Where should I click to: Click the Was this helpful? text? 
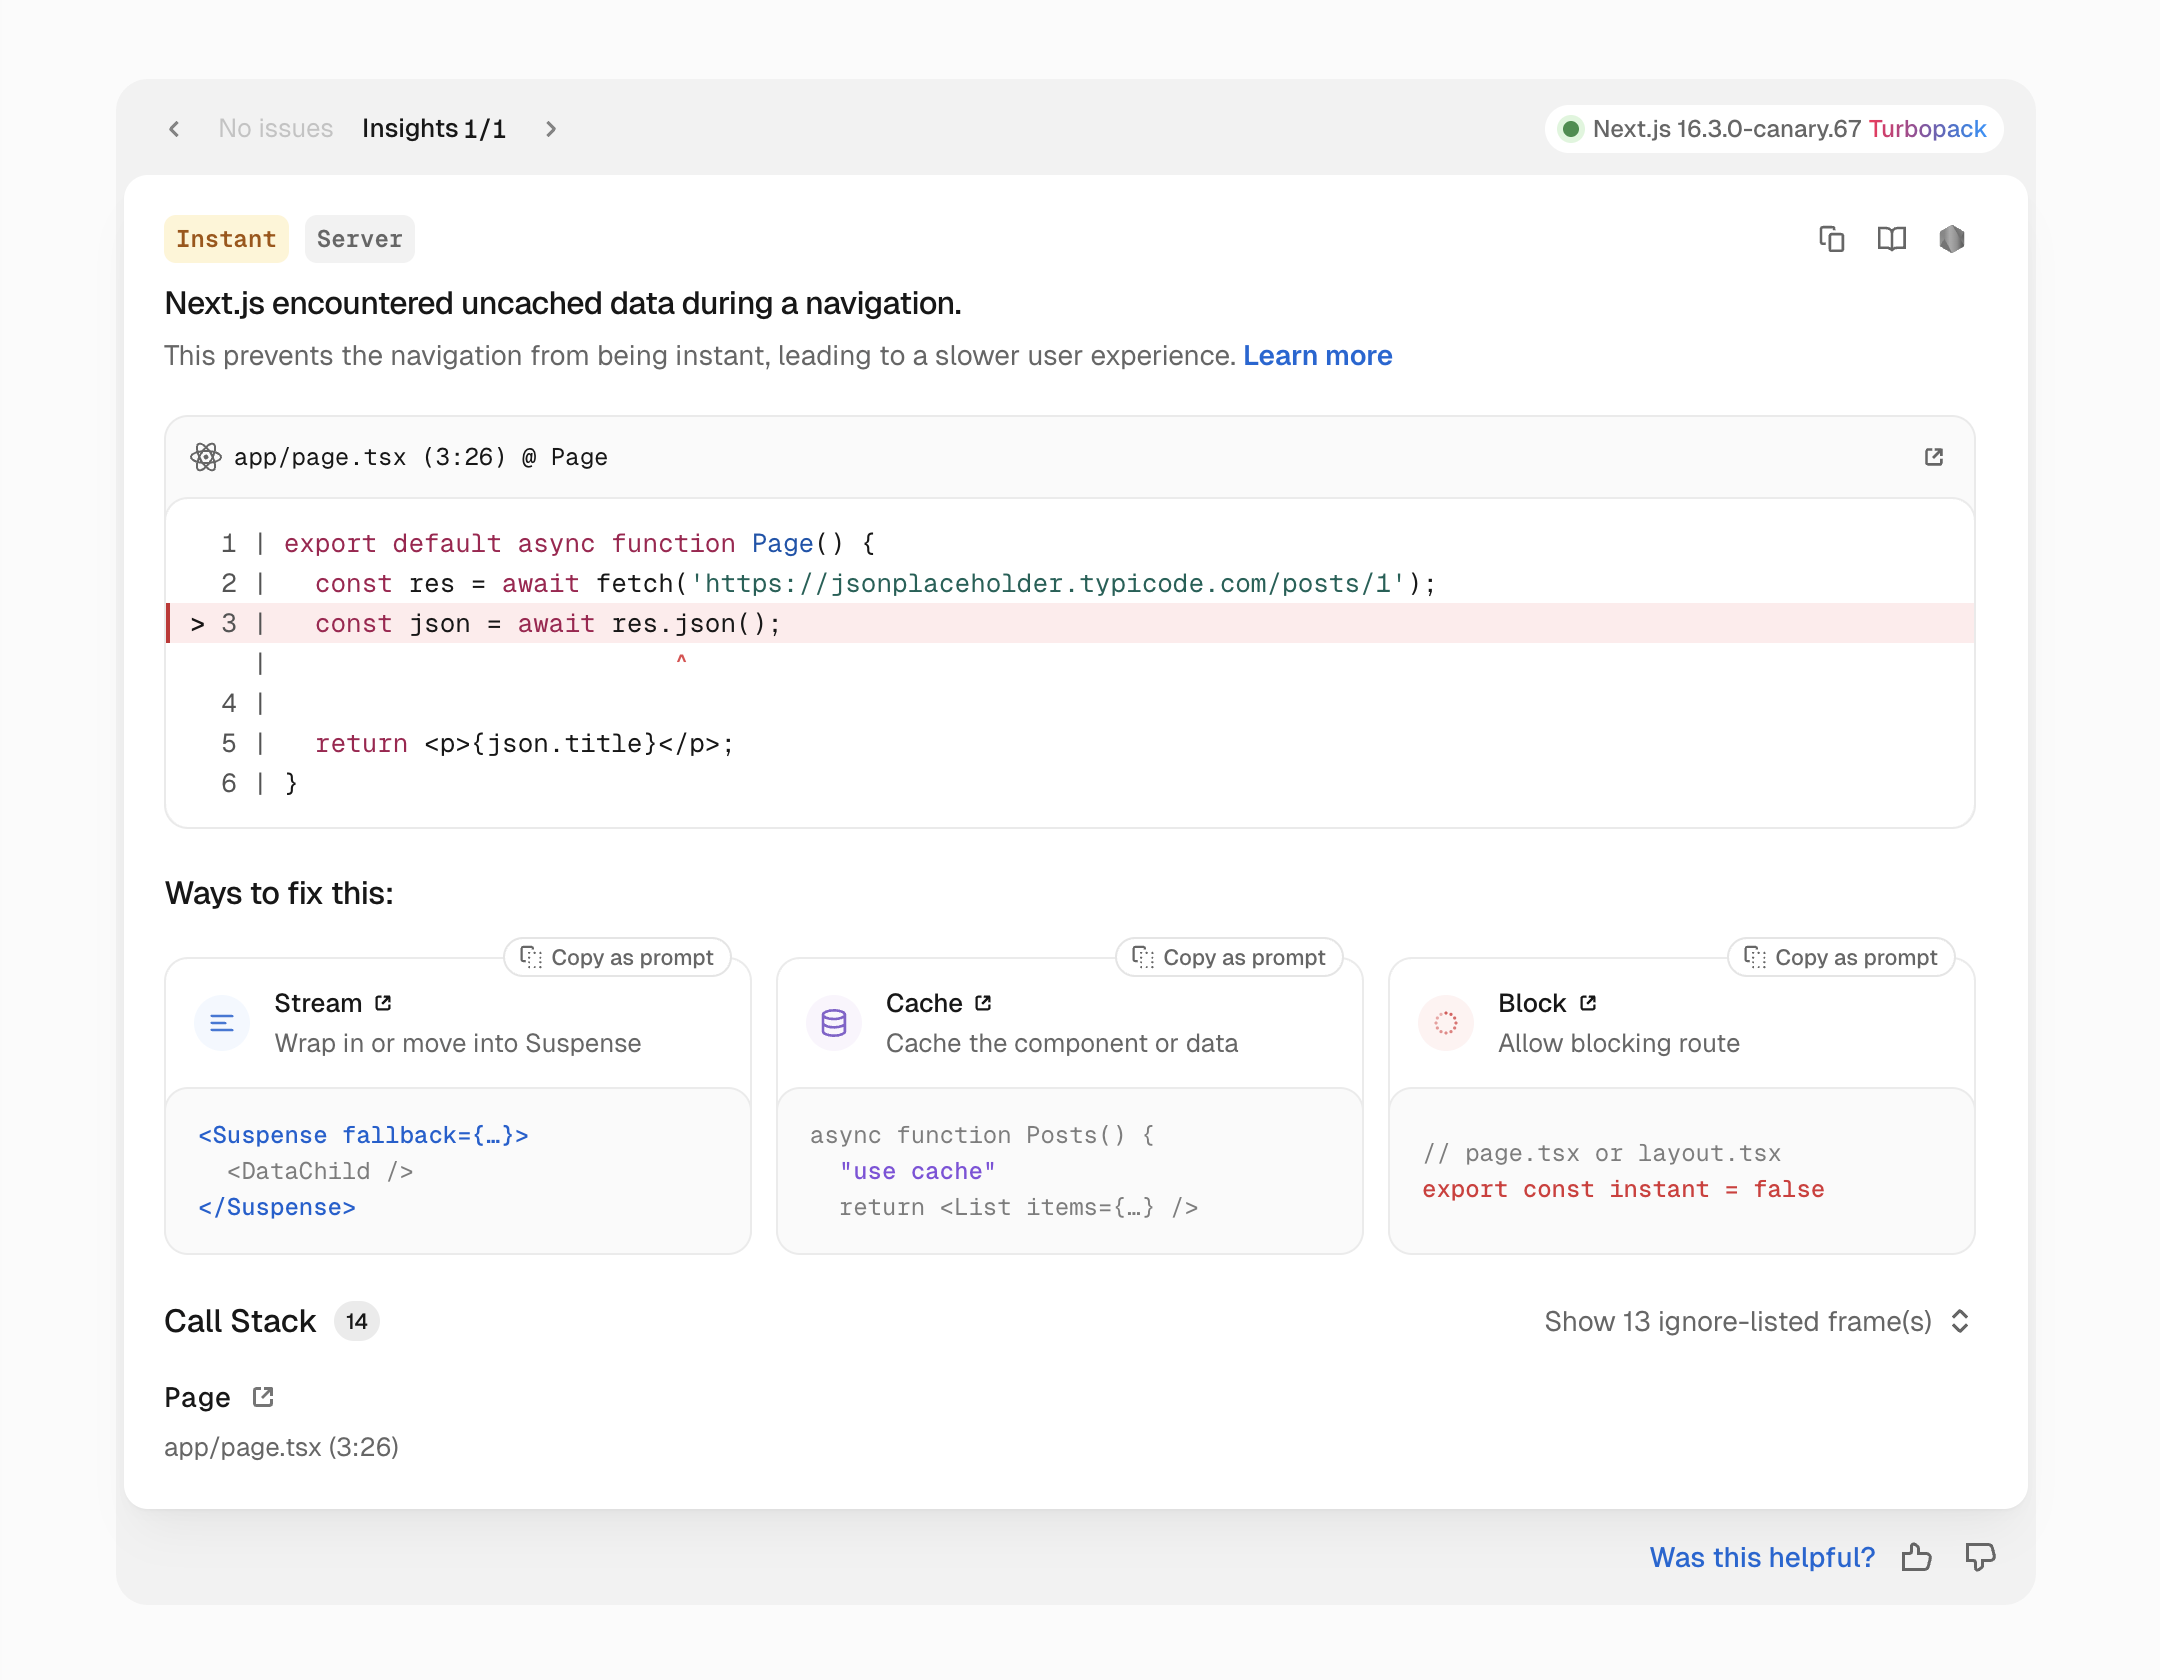point(1762,1557)
